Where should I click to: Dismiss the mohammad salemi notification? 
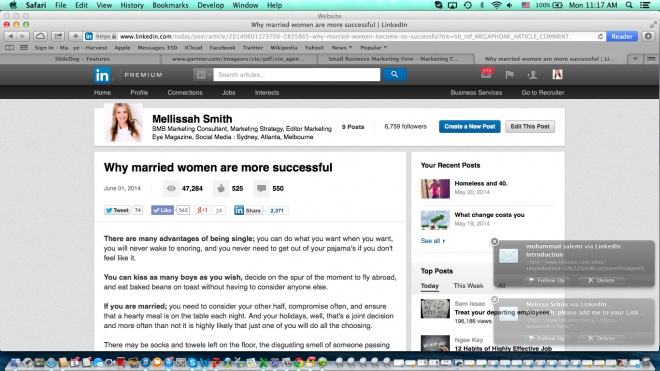[x=495, y=241]
